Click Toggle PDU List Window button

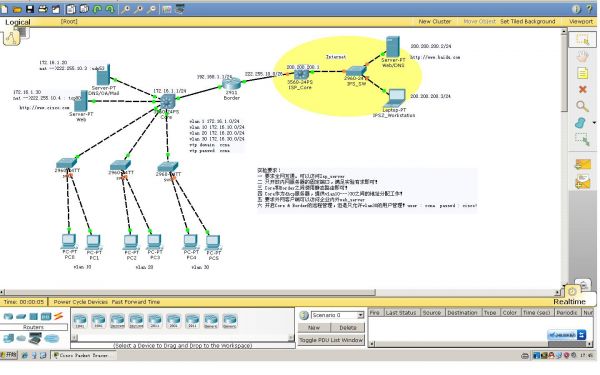coord(331,340)
